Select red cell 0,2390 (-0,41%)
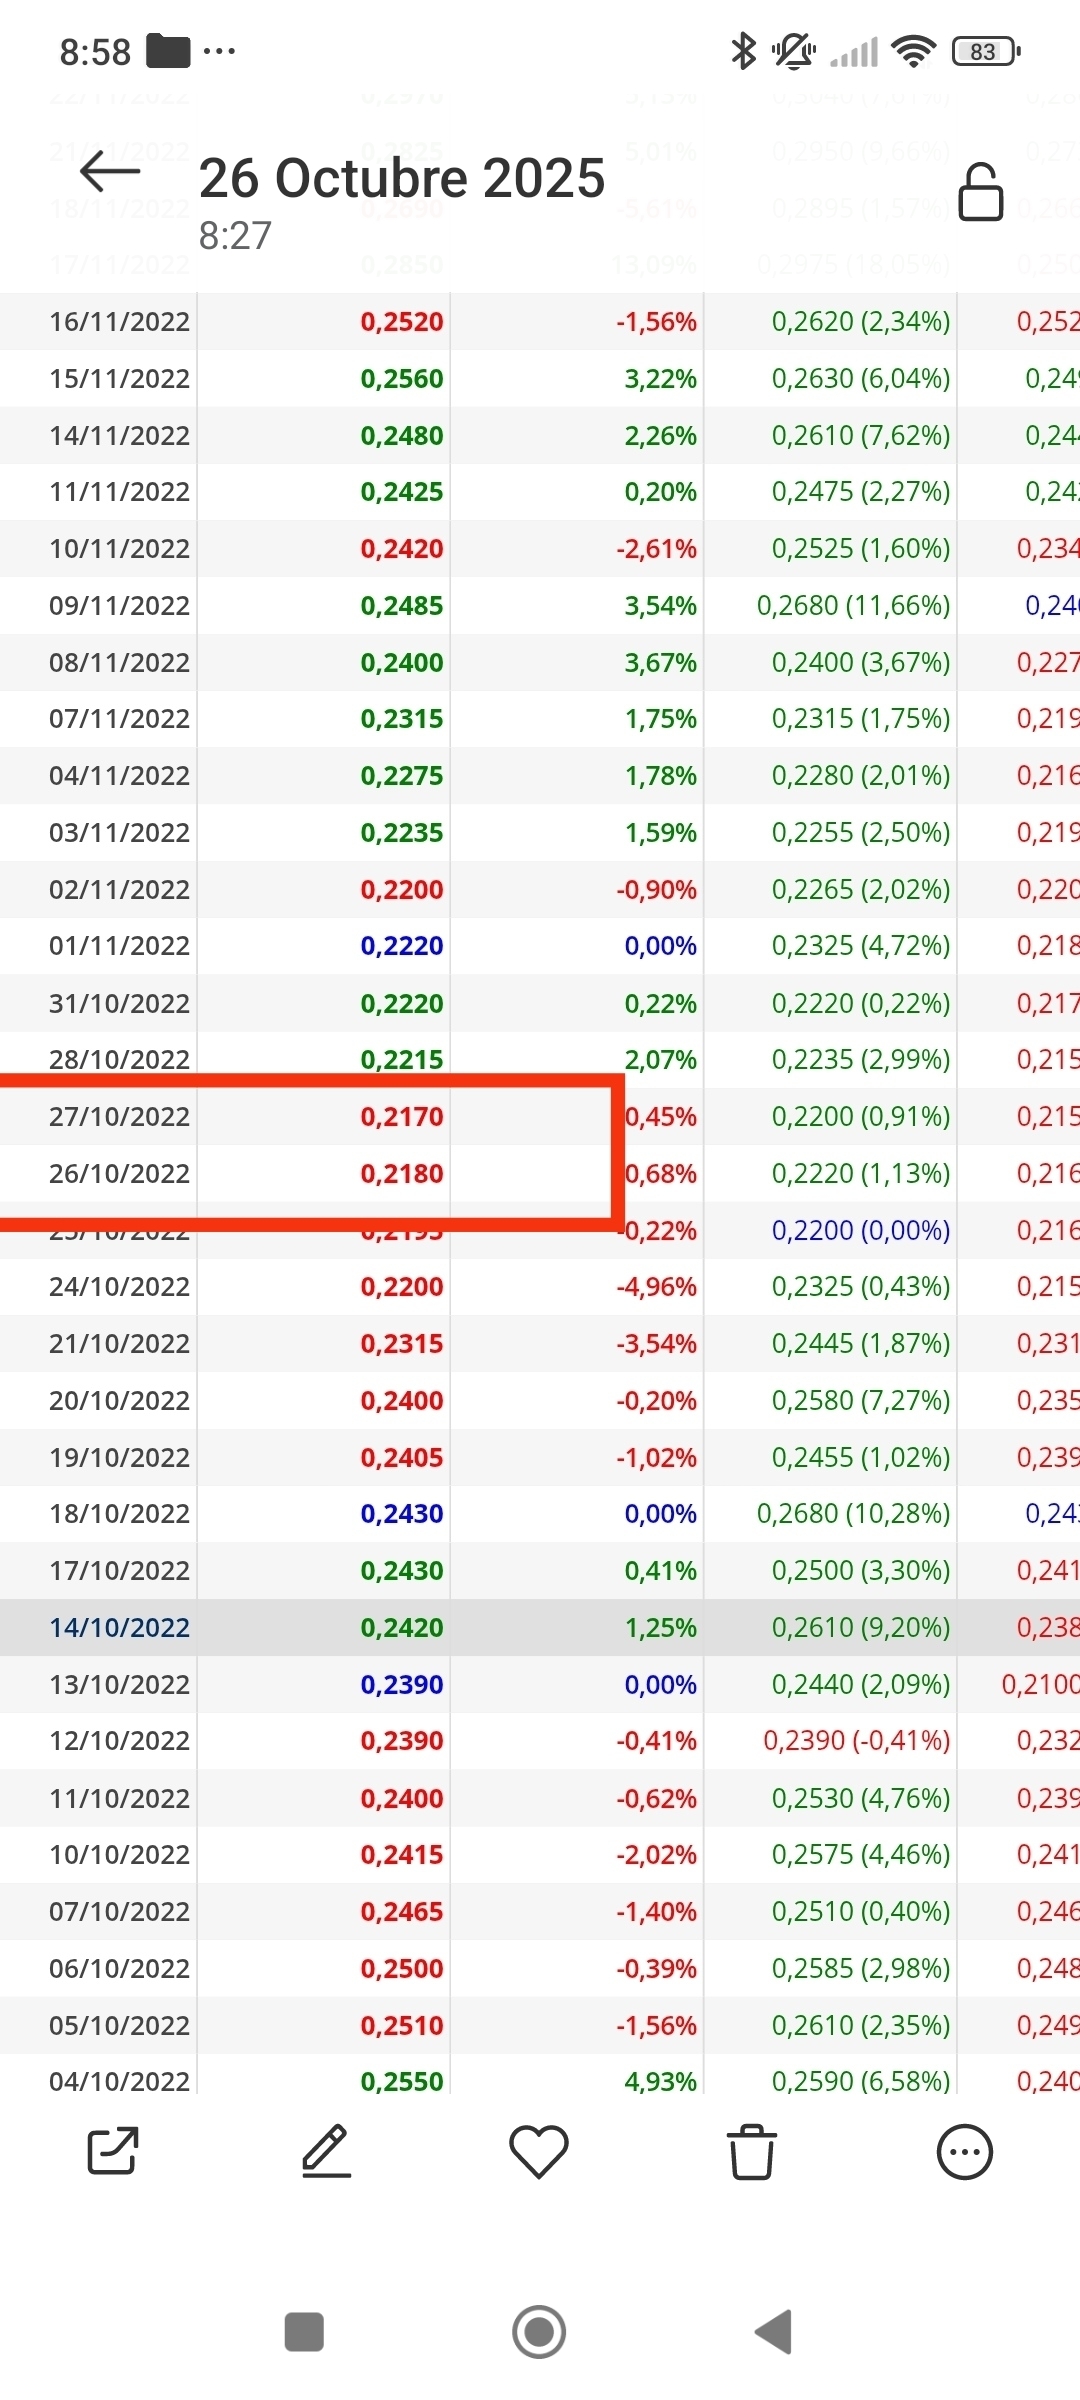1080x2400 pixels. click(x=857, y=1741)
